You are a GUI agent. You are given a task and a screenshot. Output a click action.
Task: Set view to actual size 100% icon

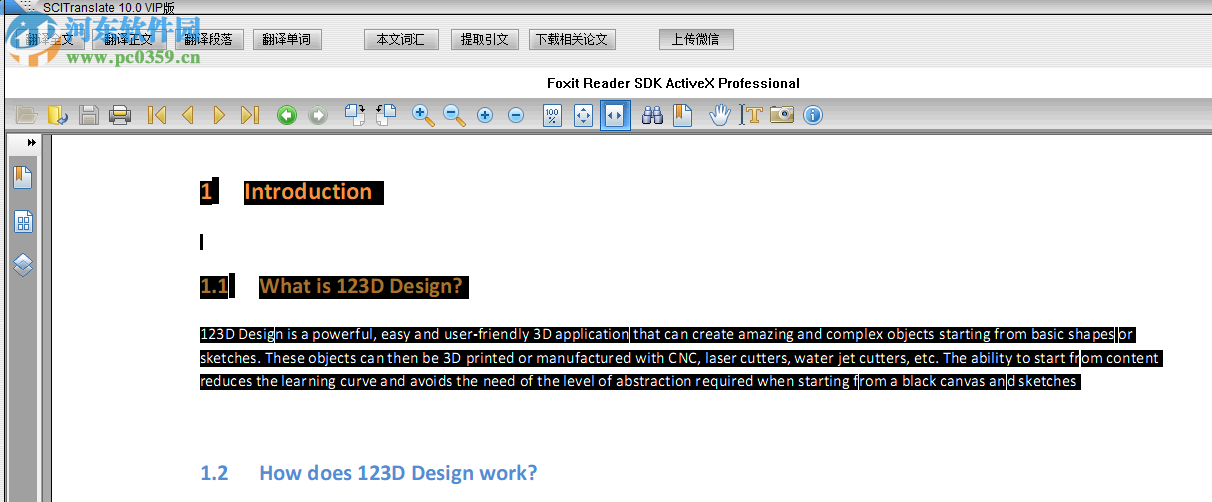click(552, 115)
